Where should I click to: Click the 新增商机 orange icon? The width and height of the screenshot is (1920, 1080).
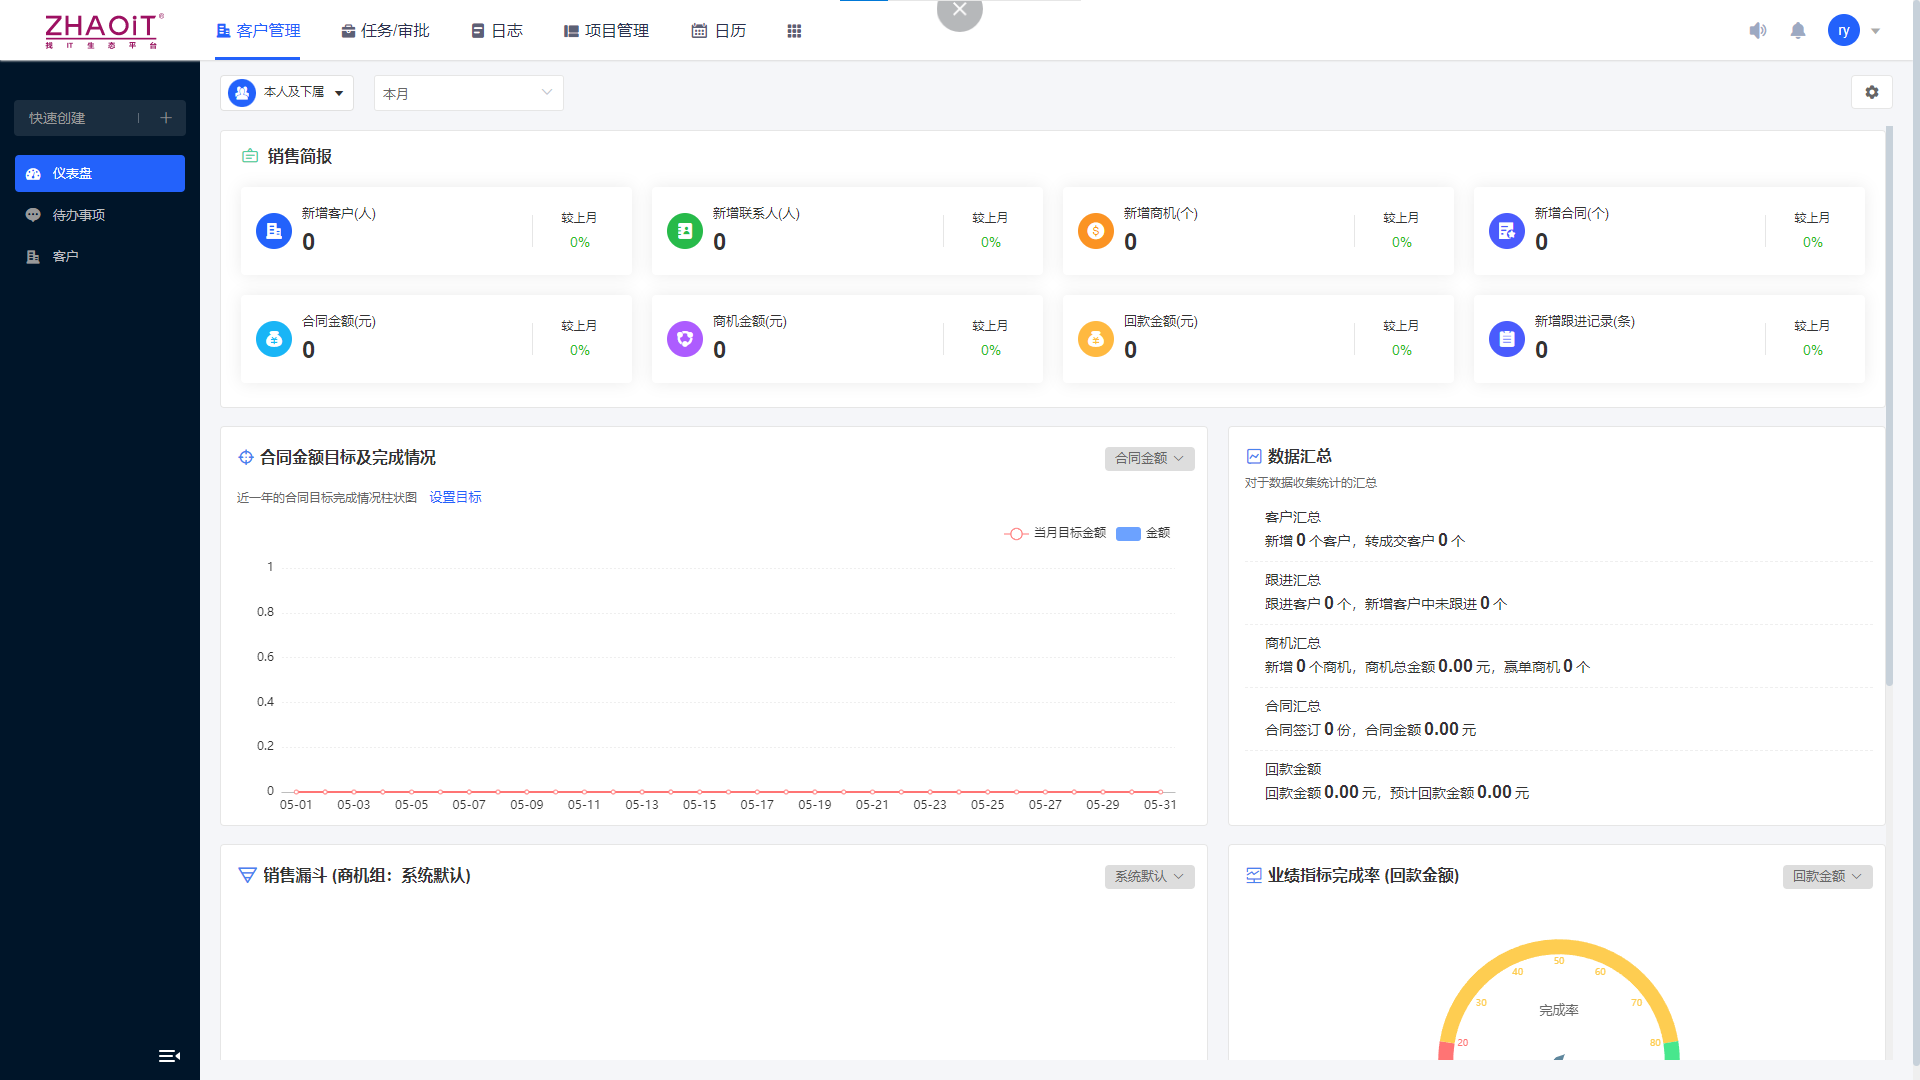point(1096,231)
